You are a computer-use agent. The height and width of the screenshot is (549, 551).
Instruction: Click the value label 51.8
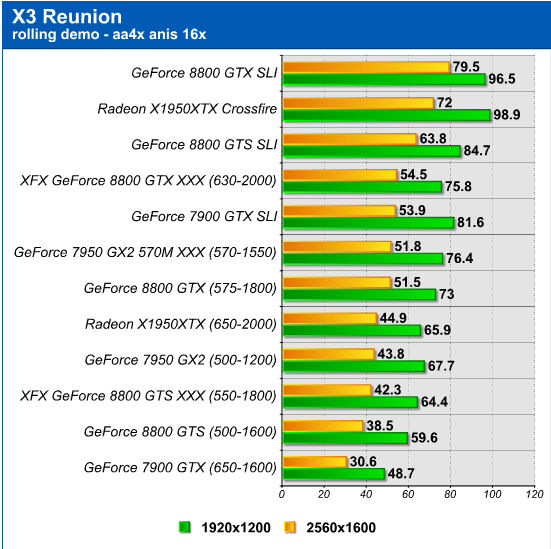click(408, 246)
